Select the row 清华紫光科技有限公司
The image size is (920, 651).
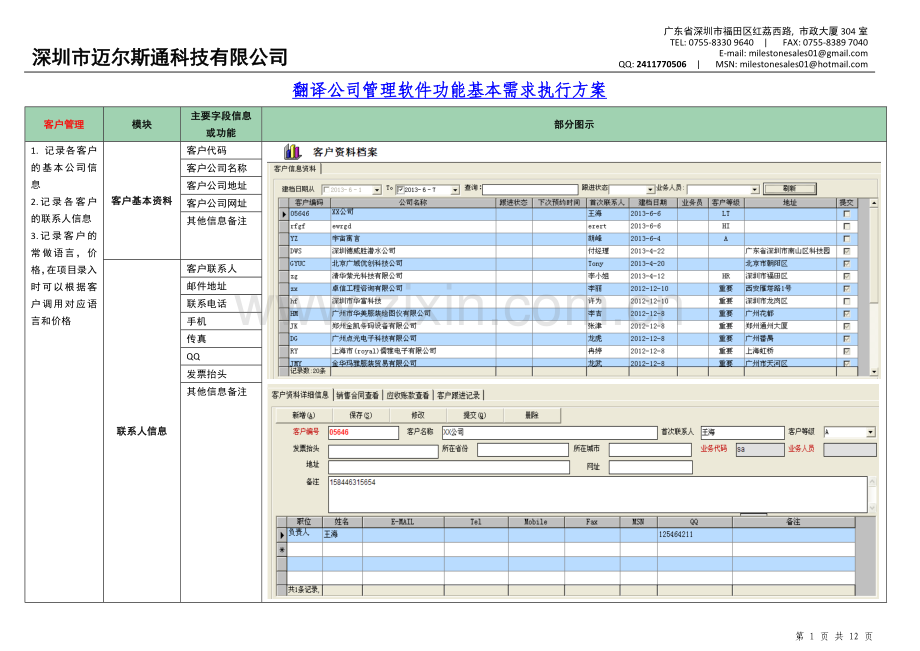tap(568, 276)
